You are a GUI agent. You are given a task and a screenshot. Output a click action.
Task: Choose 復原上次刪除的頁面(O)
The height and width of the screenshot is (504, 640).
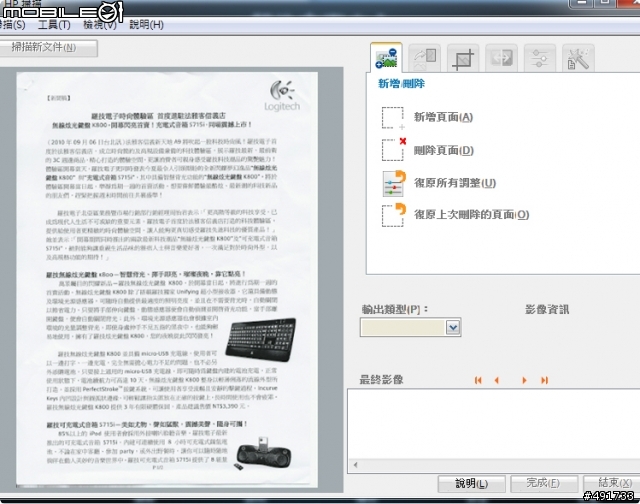pos(471,215)
